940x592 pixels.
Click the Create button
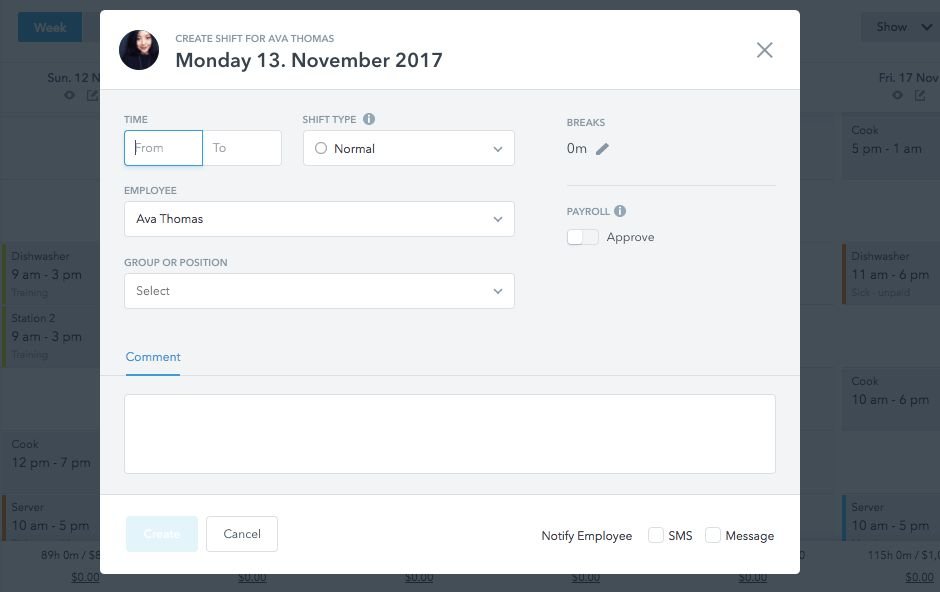click(162, 534)
